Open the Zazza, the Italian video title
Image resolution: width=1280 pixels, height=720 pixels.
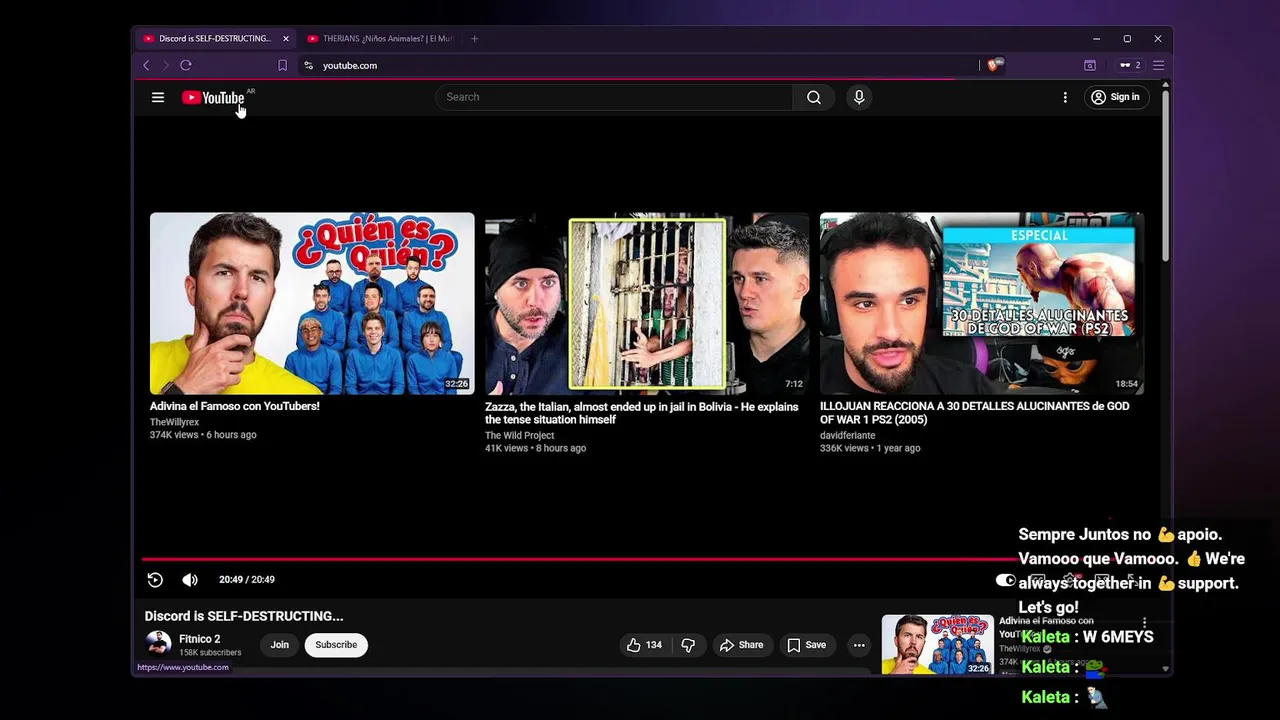point(642,413)
